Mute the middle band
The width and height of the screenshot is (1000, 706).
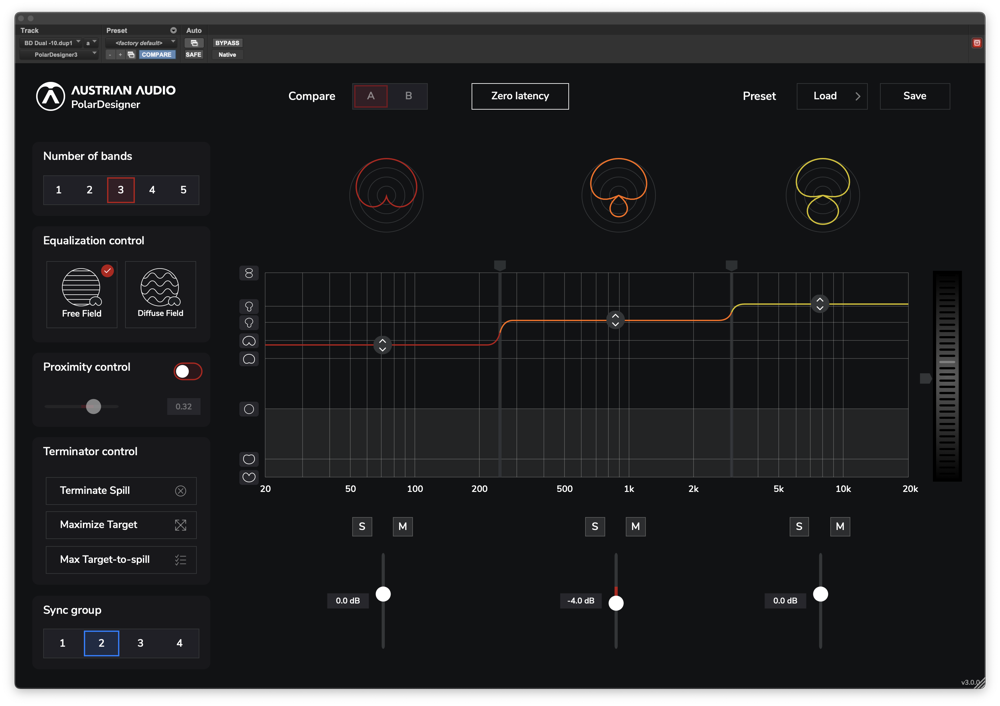(635, 527)
